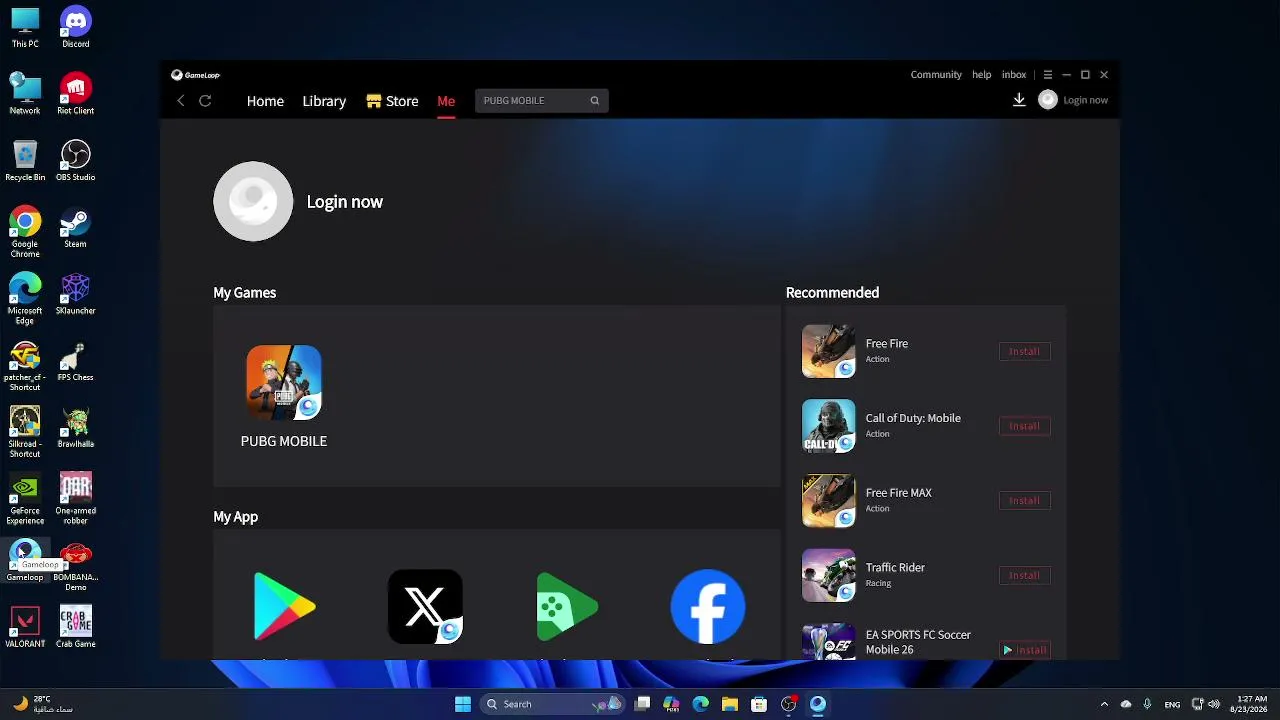Select the Microsoft Edge desktop icon
This screenshot has width=1280, height=720.
(25, 299)
